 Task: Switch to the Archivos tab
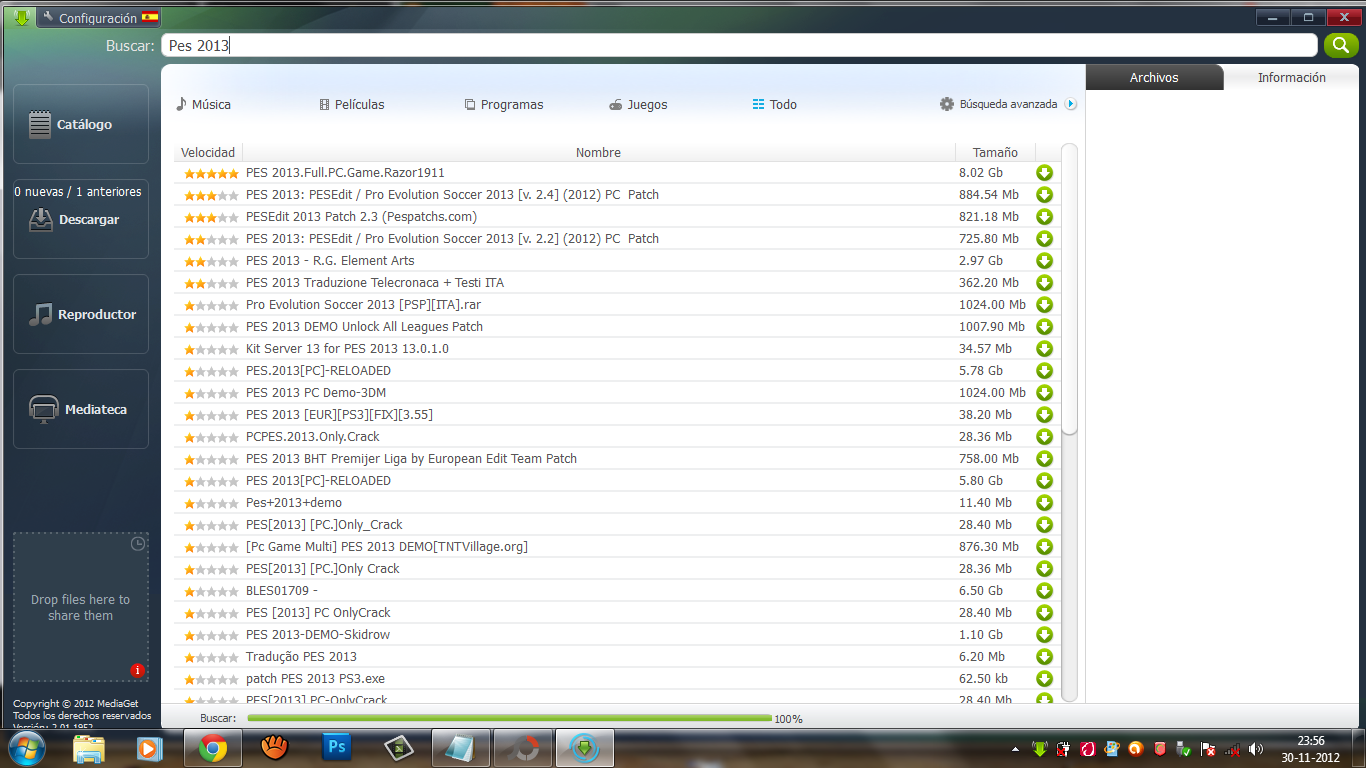pyautogui.click(x=1154, y=78)
